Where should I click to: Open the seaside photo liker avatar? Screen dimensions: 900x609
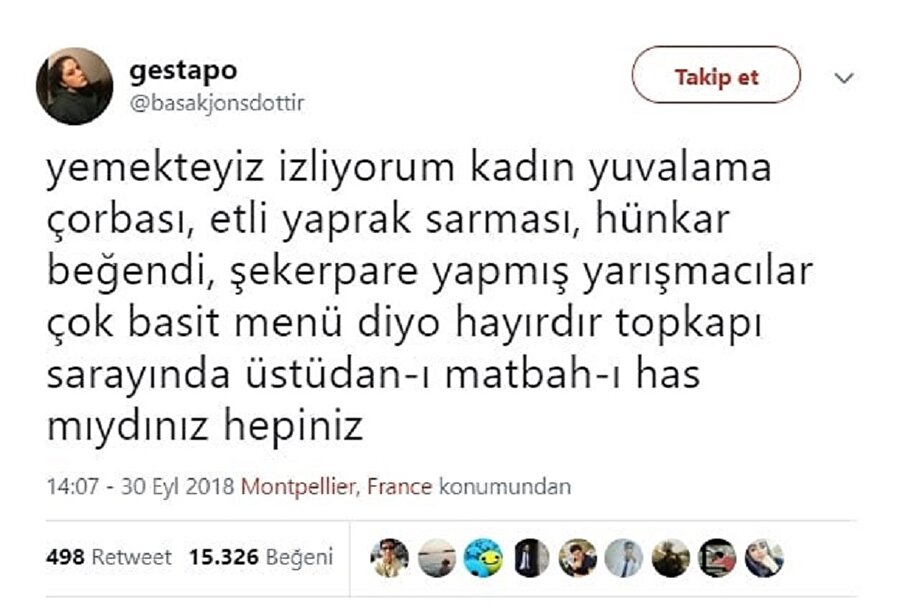tap(436, 557)
